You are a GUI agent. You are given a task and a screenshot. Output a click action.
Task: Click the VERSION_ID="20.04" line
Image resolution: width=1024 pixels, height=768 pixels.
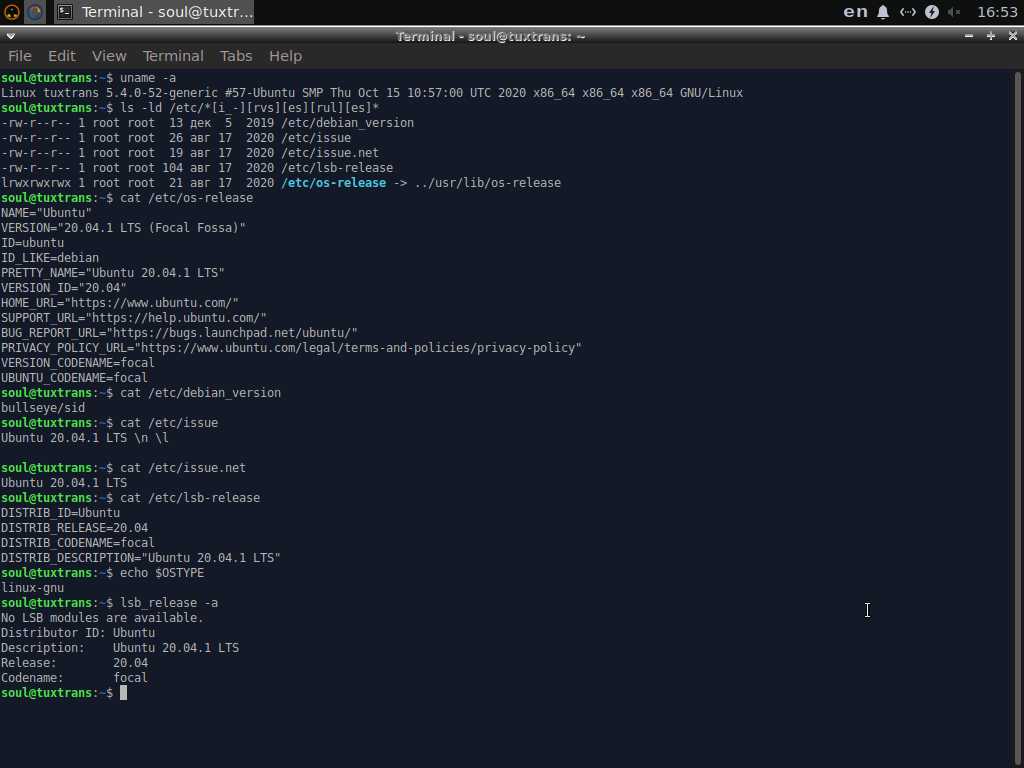(64, 288)
